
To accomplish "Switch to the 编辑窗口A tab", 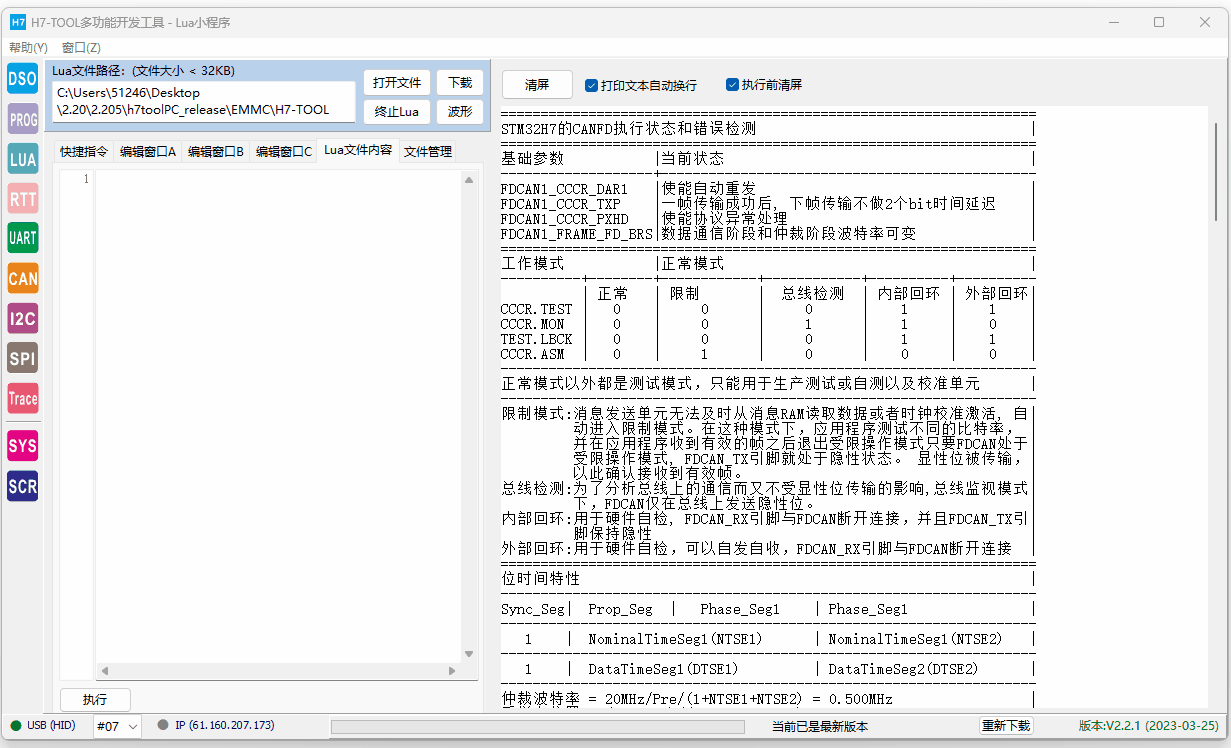I will click(148, 152).
